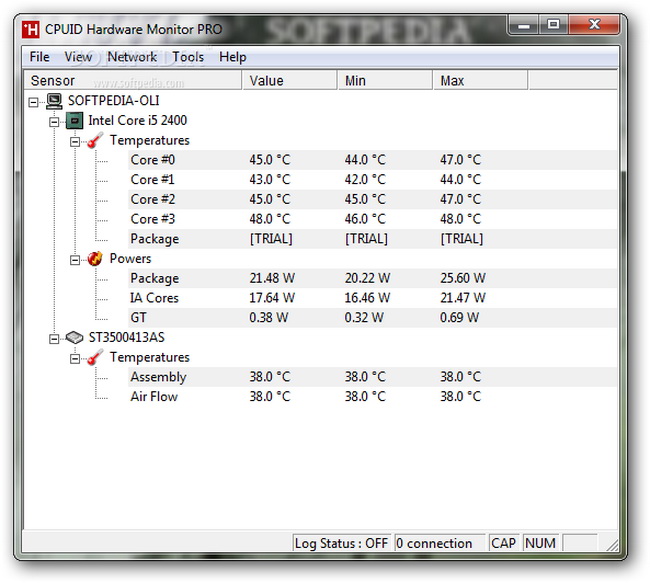650x583 pixels.
Task: Click the Value column header
Action: (x=289, y=80)
